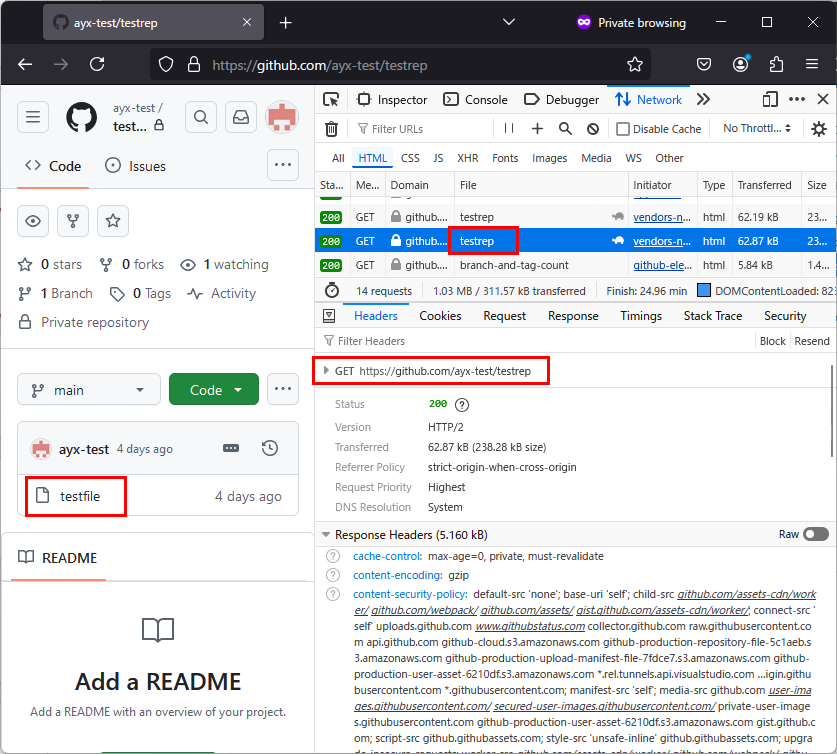Open network search magnifier in DevTools
837x754 pixels.
565,129
